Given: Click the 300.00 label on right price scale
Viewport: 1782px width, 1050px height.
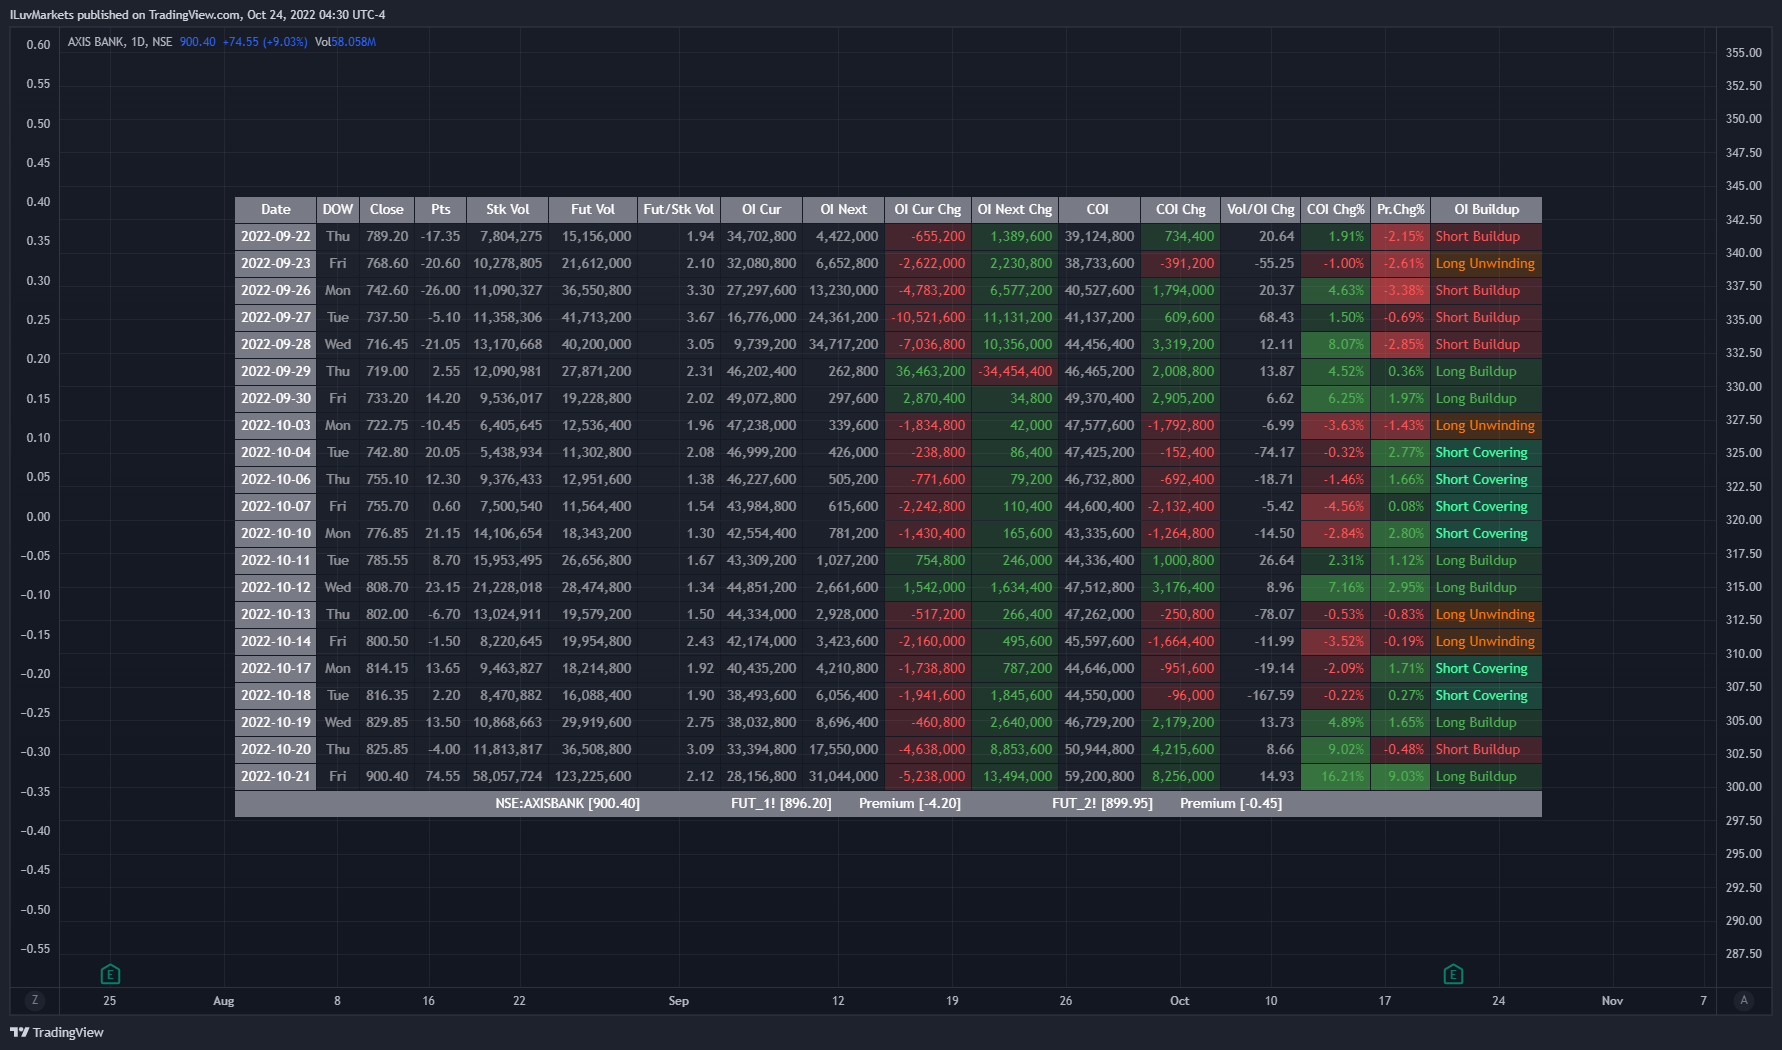Looking at the screenshot, I should click(1744, 787).
